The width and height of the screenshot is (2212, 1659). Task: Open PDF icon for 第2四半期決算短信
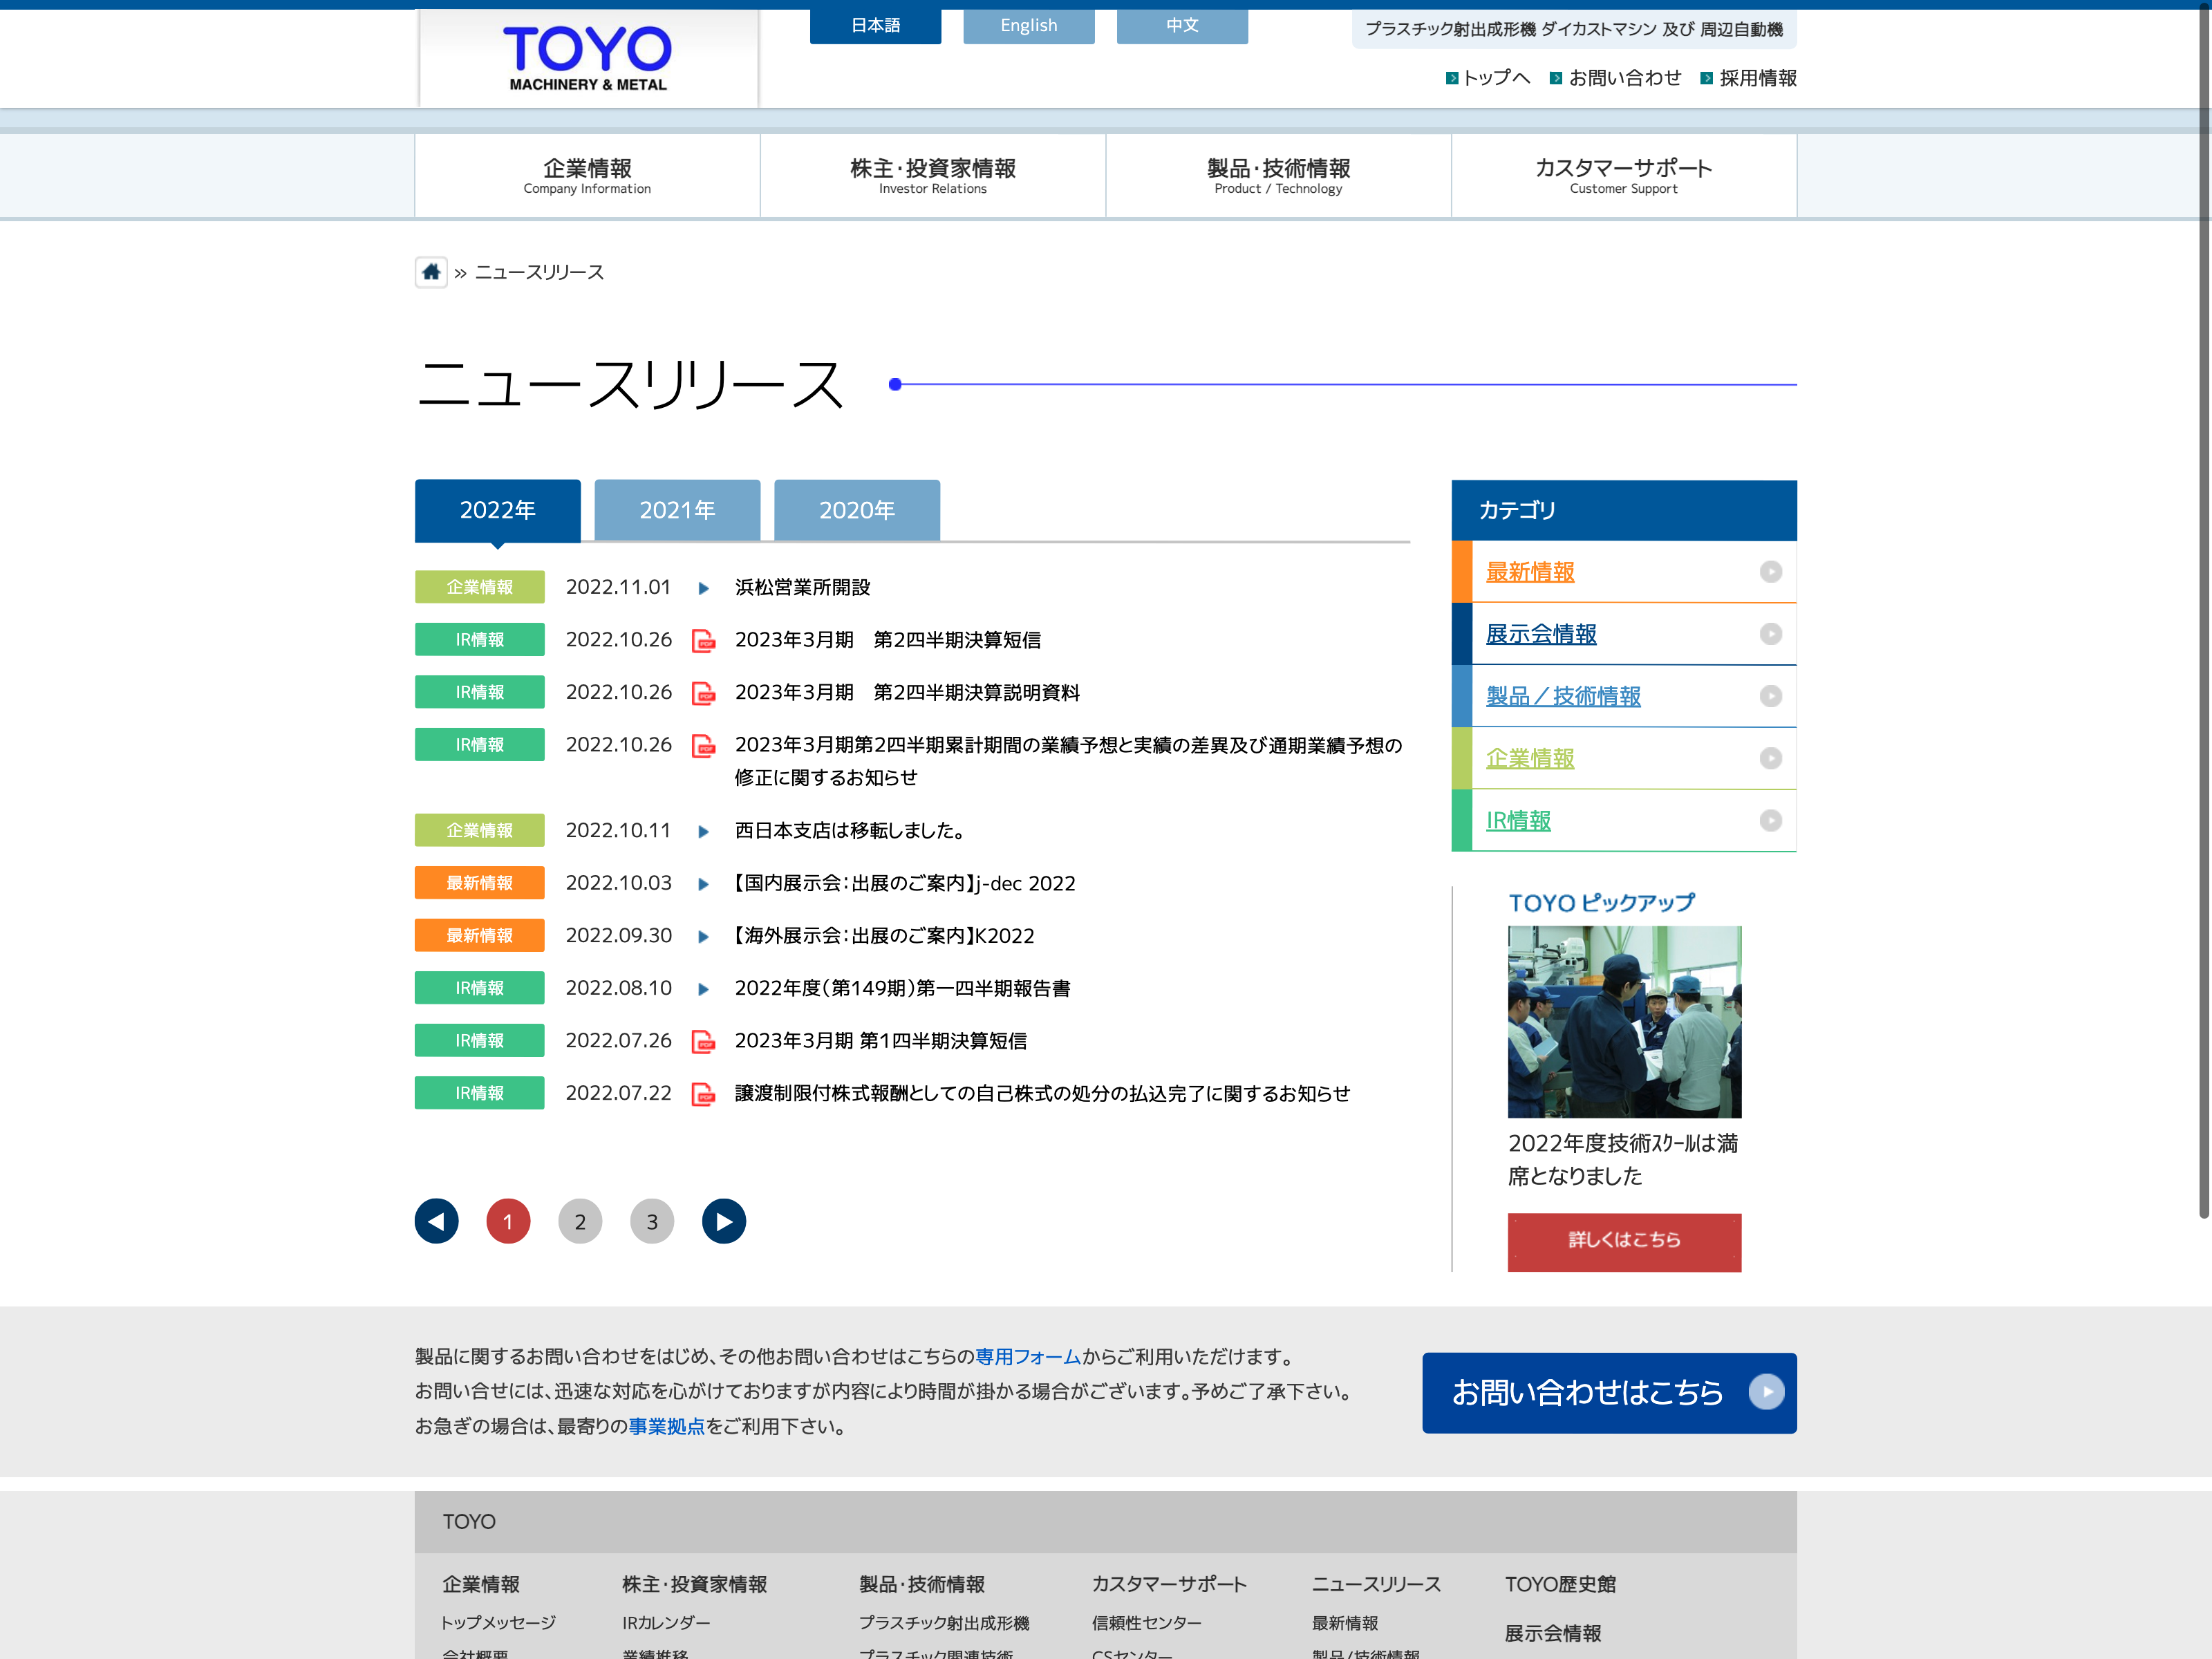coord(704,640)
